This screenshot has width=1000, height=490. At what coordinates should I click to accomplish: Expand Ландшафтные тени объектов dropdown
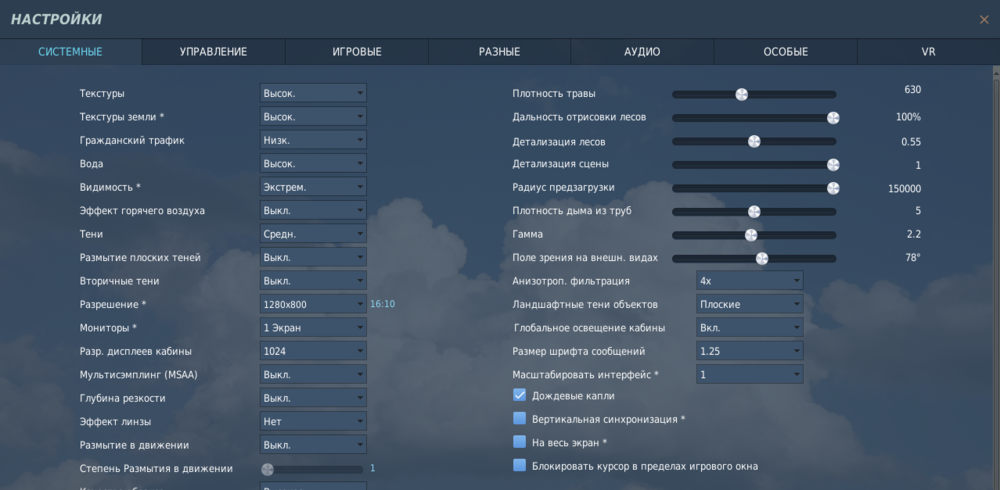coord(749,304)
